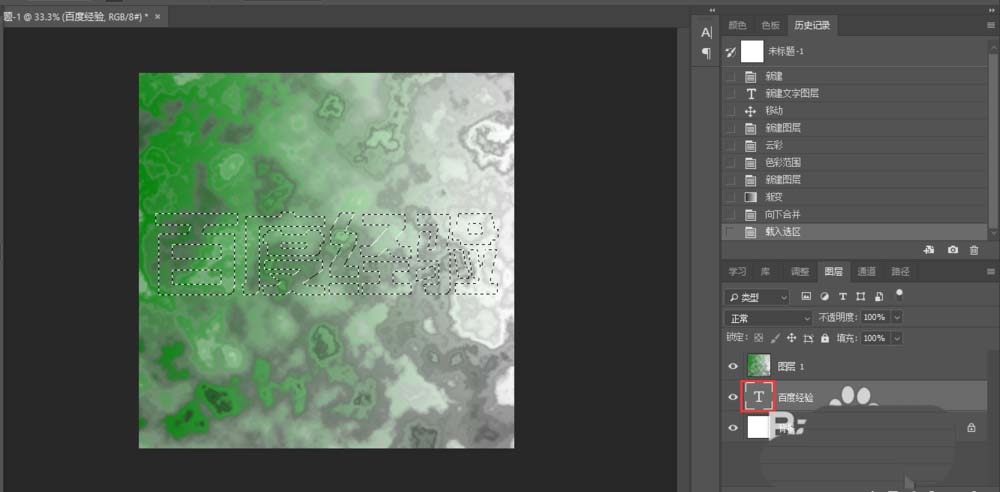Tick history brush source box beside 云彩
1000x492 pixels.
point(730,145)
